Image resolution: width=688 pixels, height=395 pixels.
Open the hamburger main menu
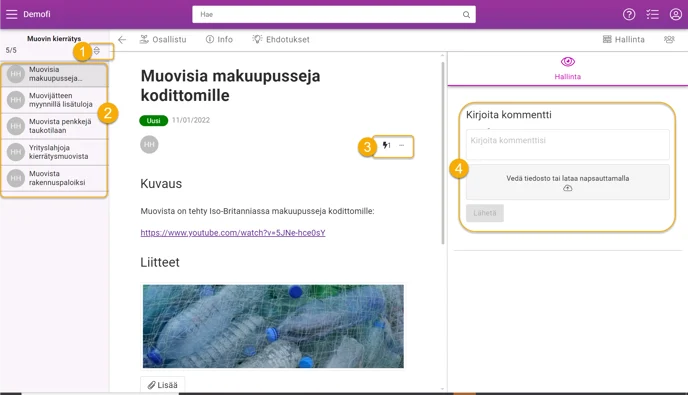click(11, 14)
